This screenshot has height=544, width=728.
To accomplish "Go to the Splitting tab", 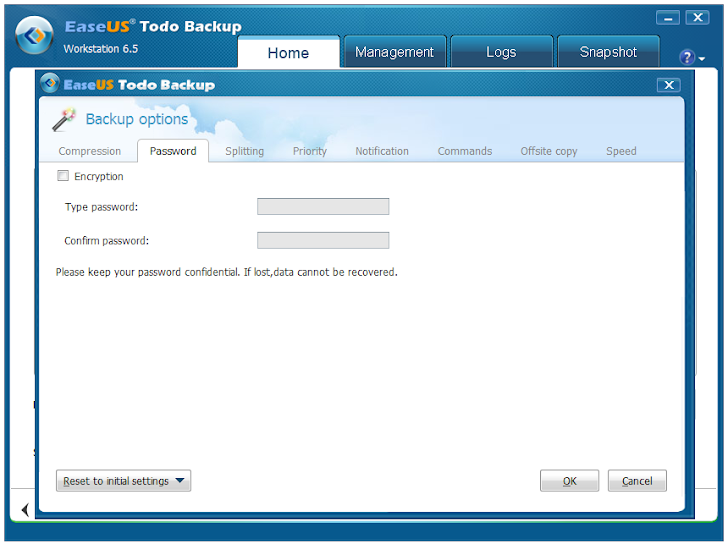I will tap(245, 151).
